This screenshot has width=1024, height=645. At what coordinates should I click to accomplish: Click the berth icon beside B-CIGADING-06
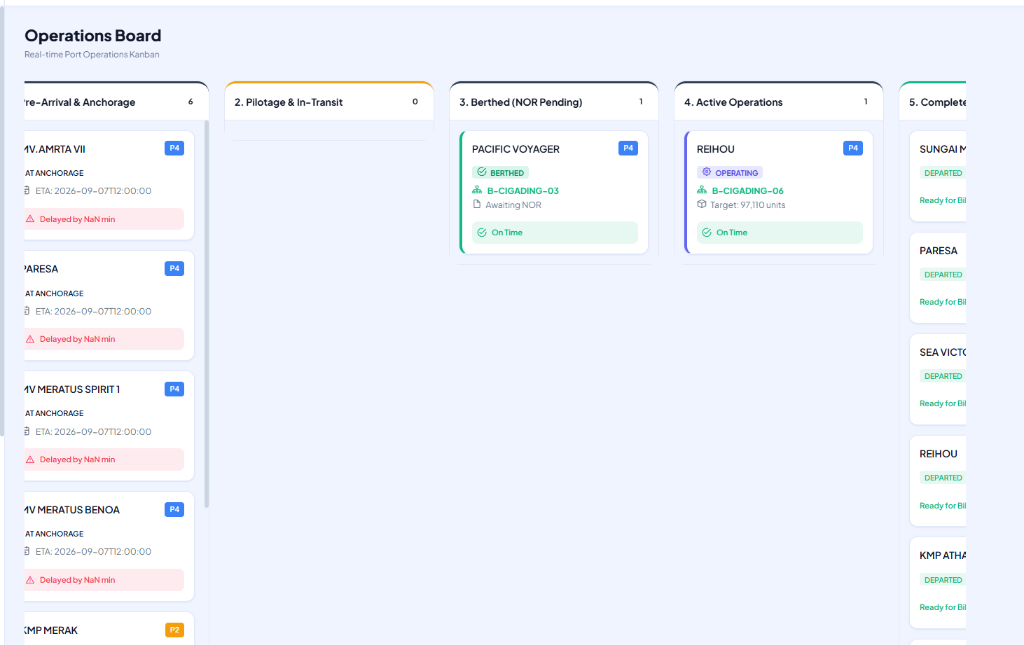pos(702,190)
